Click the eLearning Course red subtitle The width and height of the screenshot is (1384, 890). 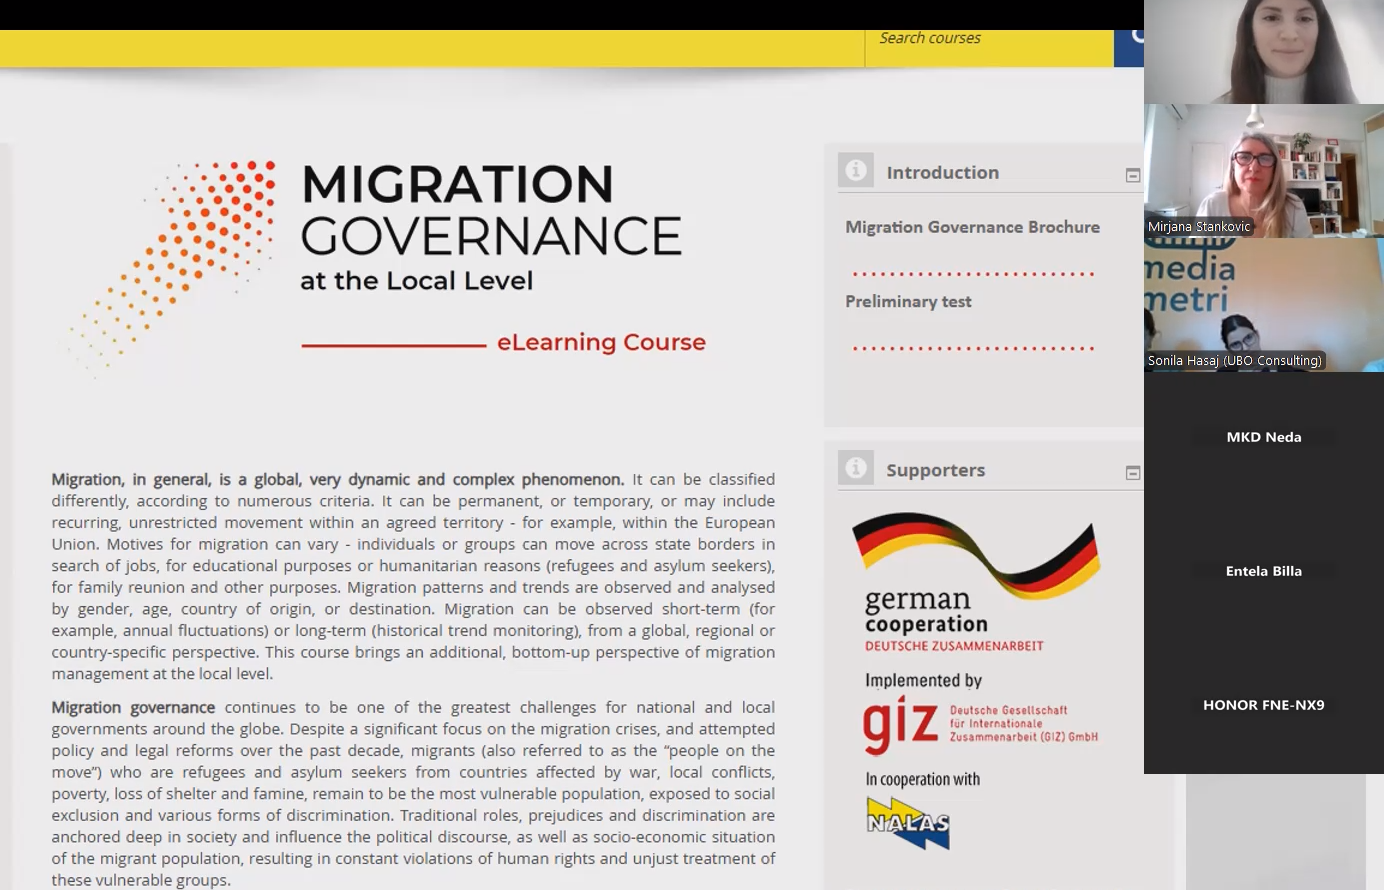click(601, 342)
